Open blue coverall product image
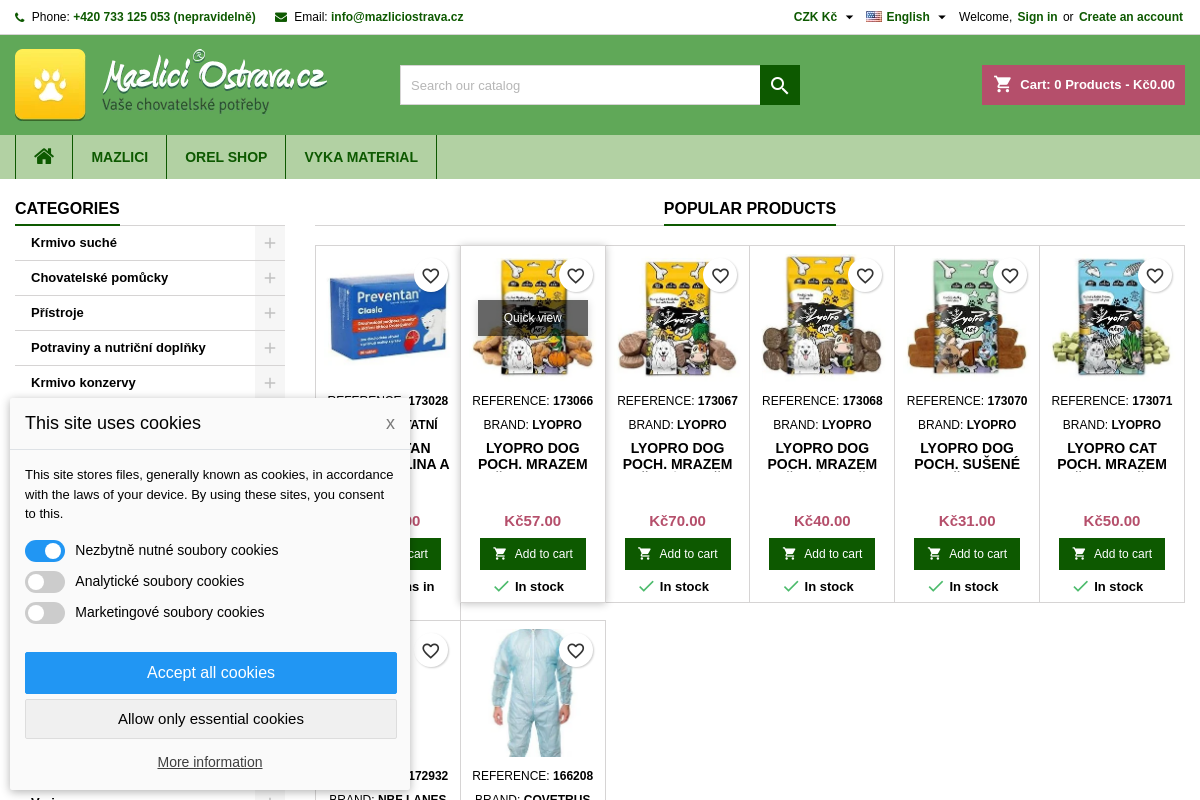1200x800 pixels. [x=533, y=693]
